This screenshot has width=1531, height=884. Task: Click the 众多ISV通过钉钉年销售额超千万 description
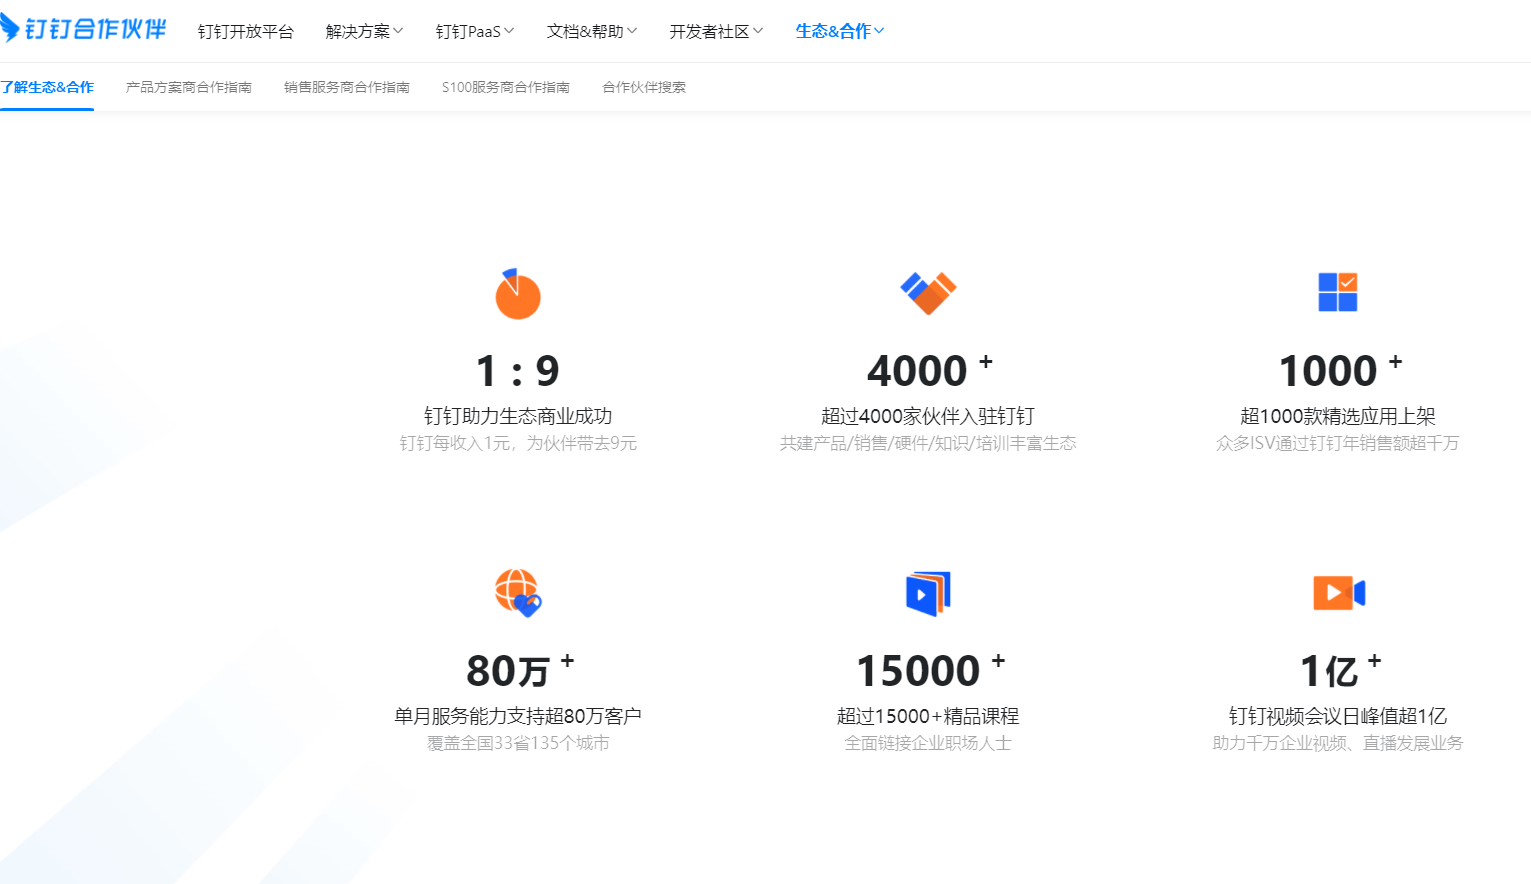click(x=1338, y=443)
